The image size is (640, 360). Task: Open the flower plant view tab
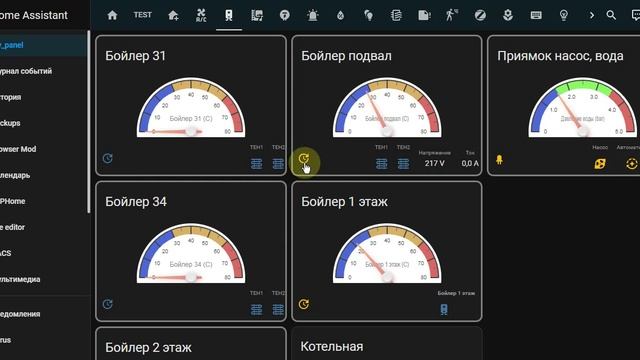coord(508,16)
